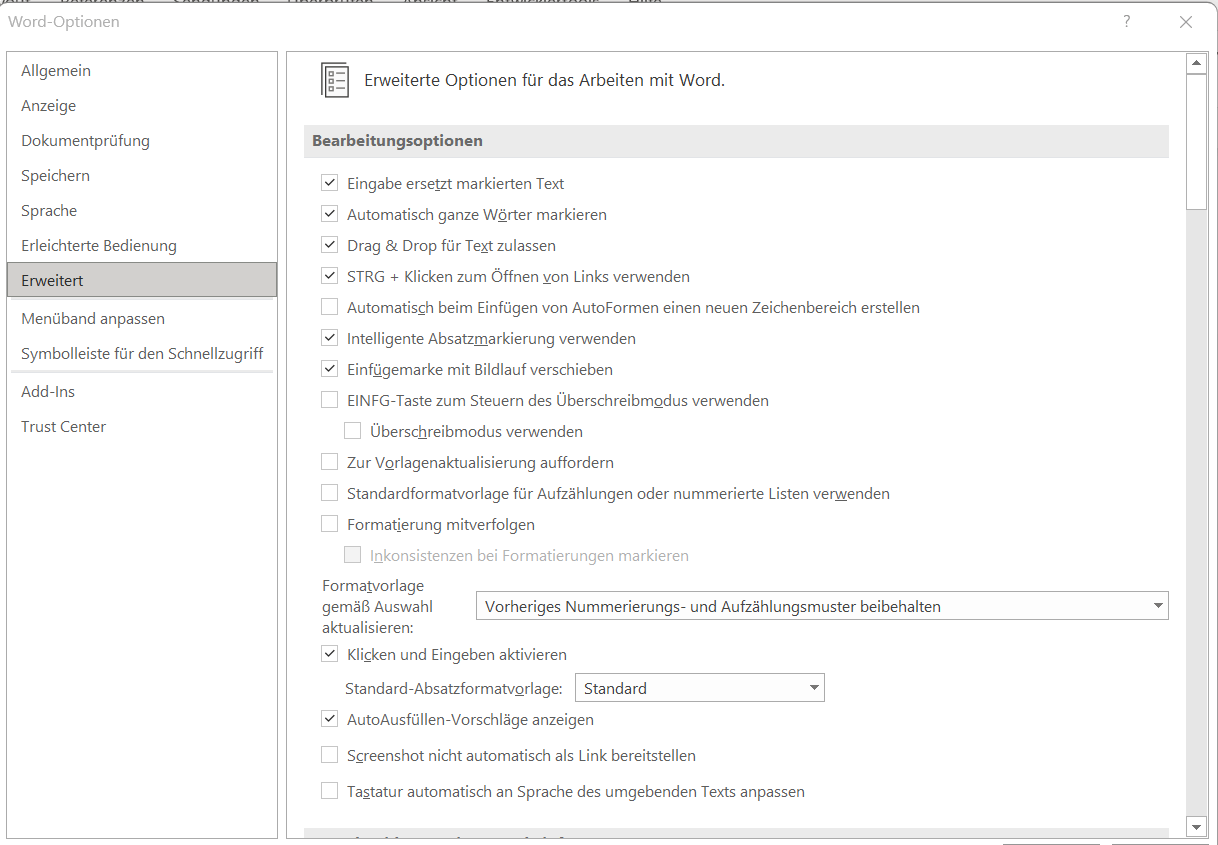Click 'Erweiterte Optionen für das Arbeiten mit Word.' text

point(544,80)
